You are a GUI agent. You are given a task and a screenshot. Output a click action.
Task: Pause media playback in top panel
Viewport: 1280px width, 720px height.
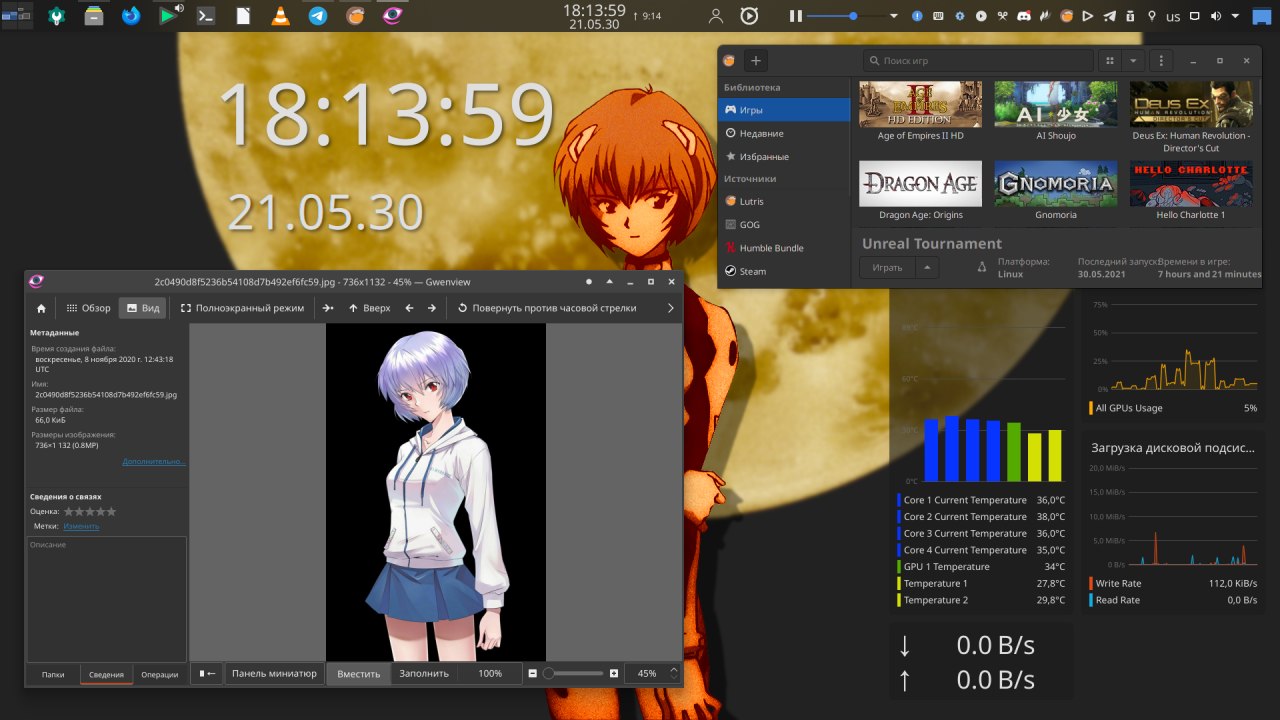coord(796,16)
